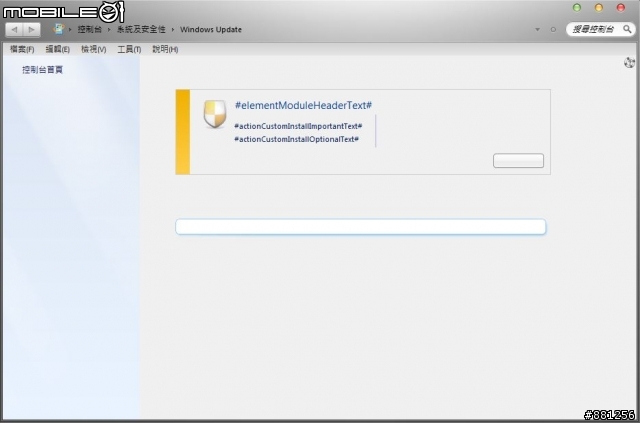Click Windows Update breadcrumb item
The image size is (640, 423).
point(211,29)
